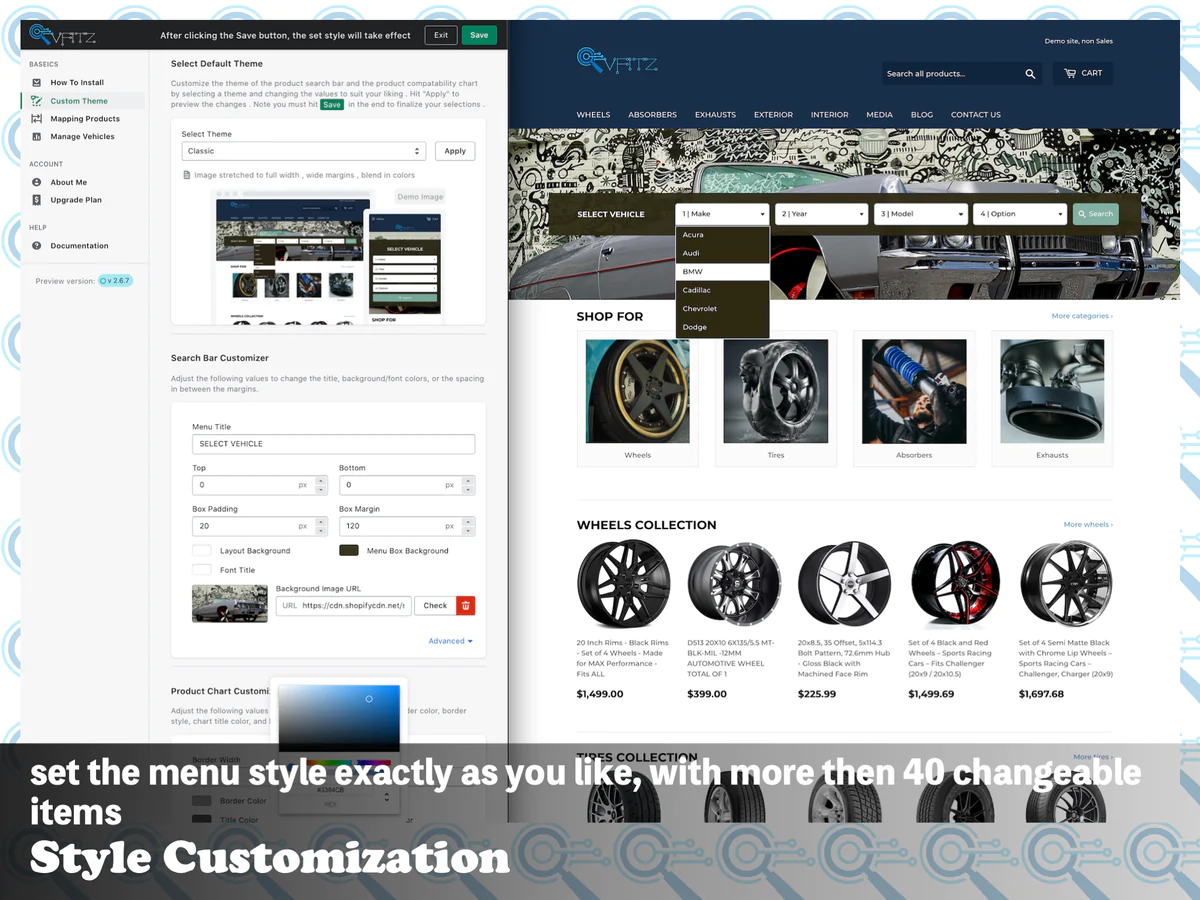Choose Chevrolet from the Make list
The height and width of the screenshot is (900, 1200).
click(722, 309)
